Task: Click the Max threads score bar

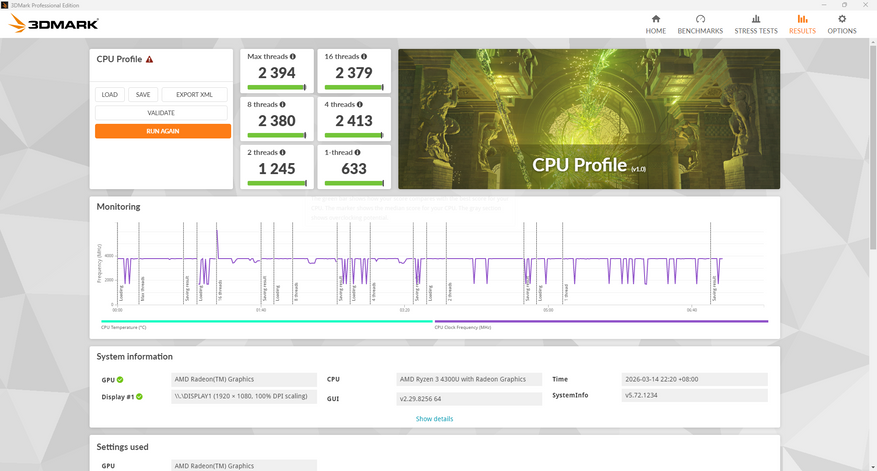Action: (x=277, y=87)
